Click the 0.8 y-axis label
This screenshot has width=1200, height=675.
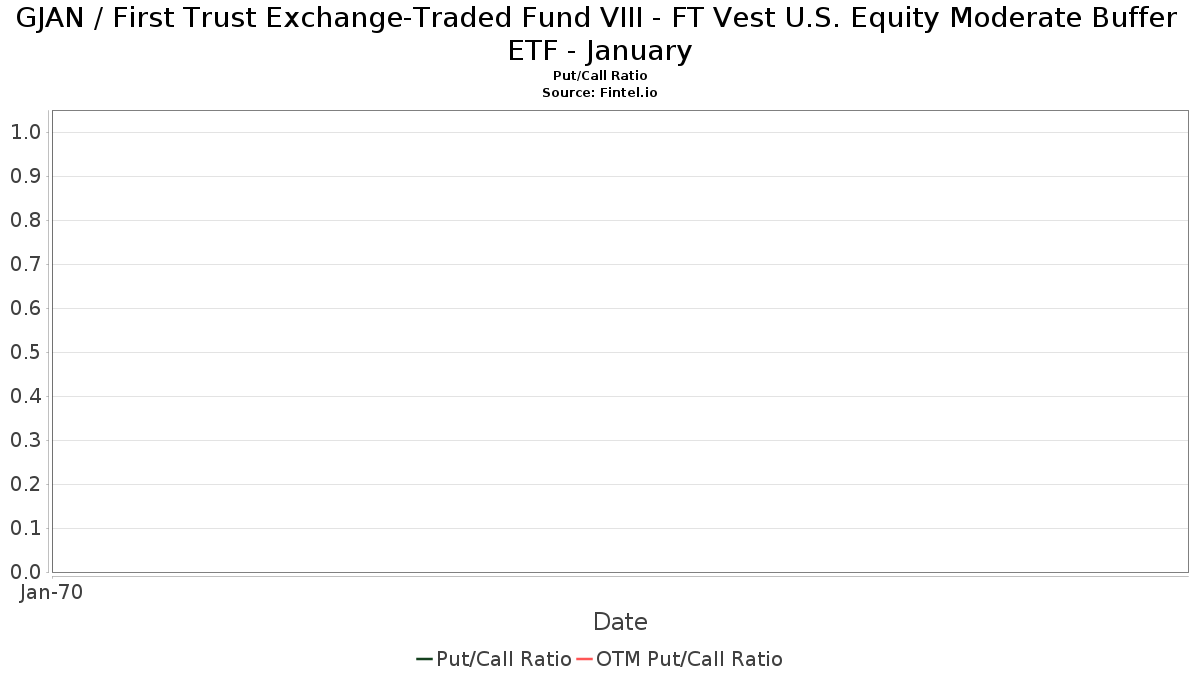click(25, 220)
